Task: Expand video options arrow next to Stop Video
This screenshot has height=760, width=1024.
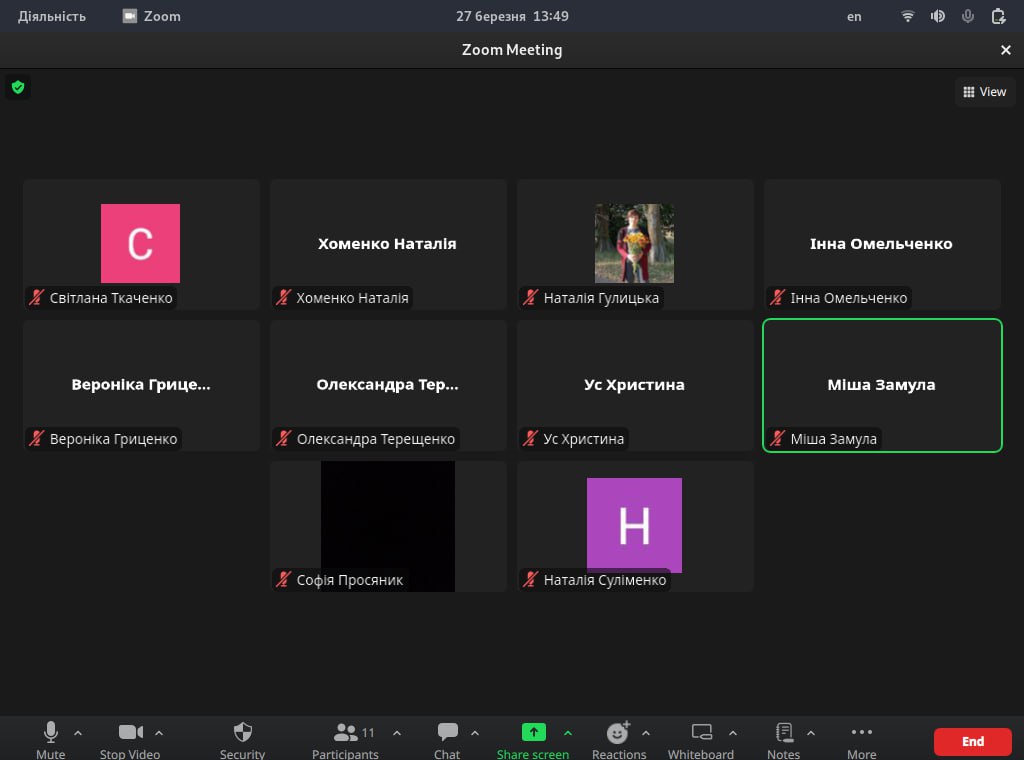Action: (x=159, y=733)
